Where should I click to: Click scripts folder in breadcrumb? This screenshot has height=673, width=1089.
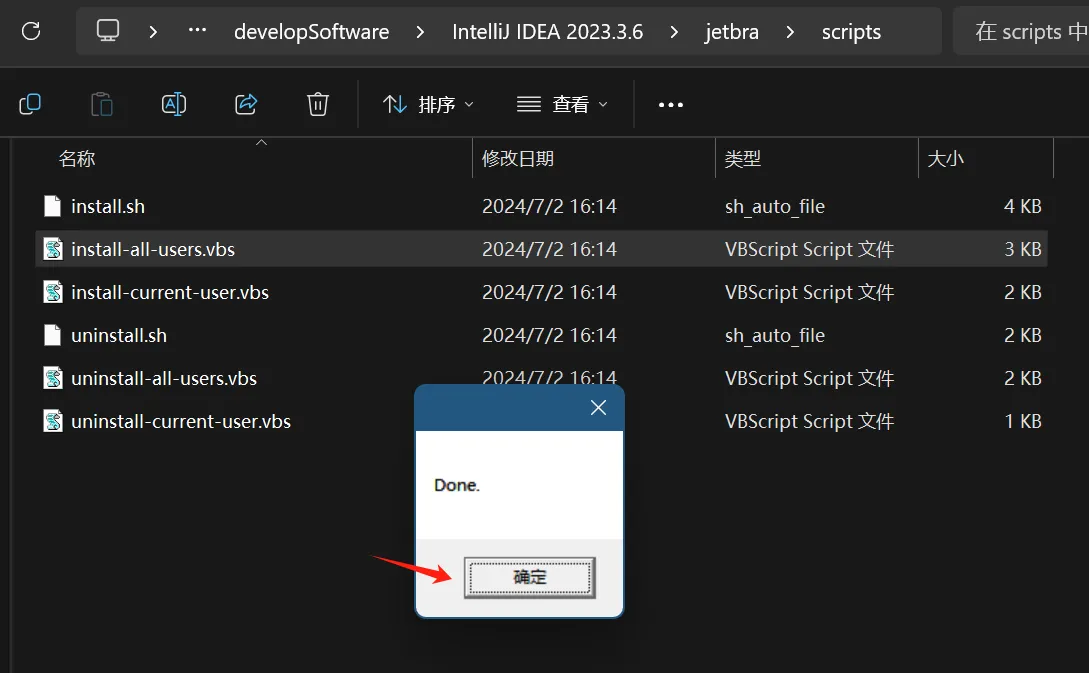tap(851, 32)
